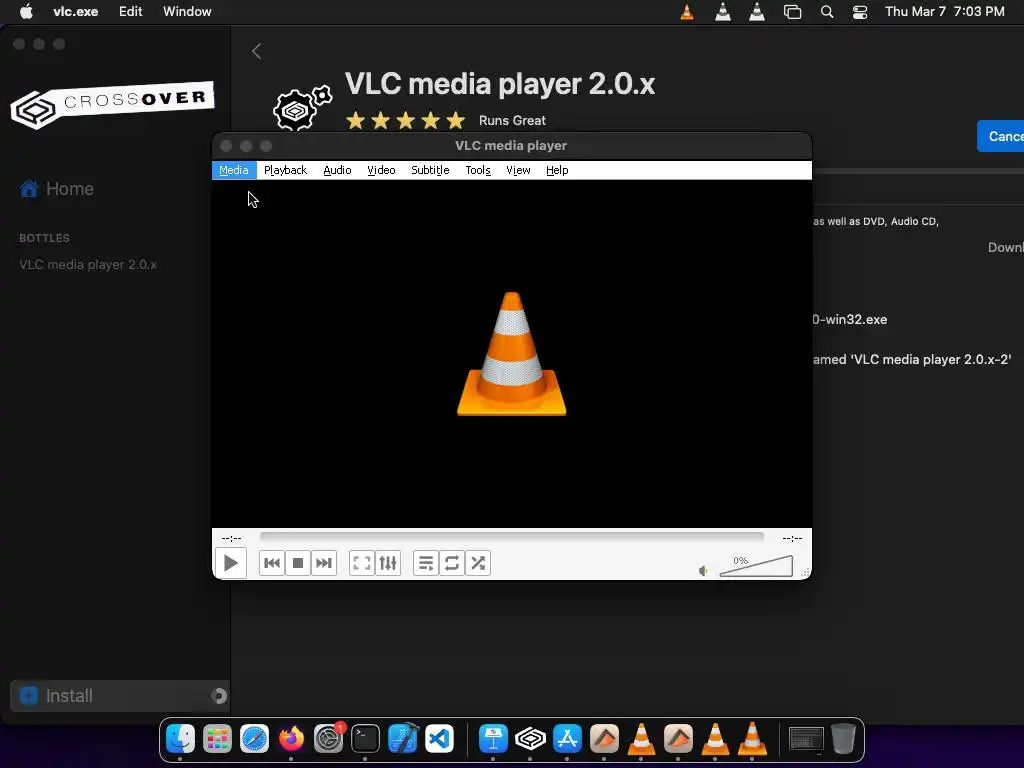1024x768 pixels.
Task: Restore the minimized window thumbnail in Dock
Action: [806, 739]
